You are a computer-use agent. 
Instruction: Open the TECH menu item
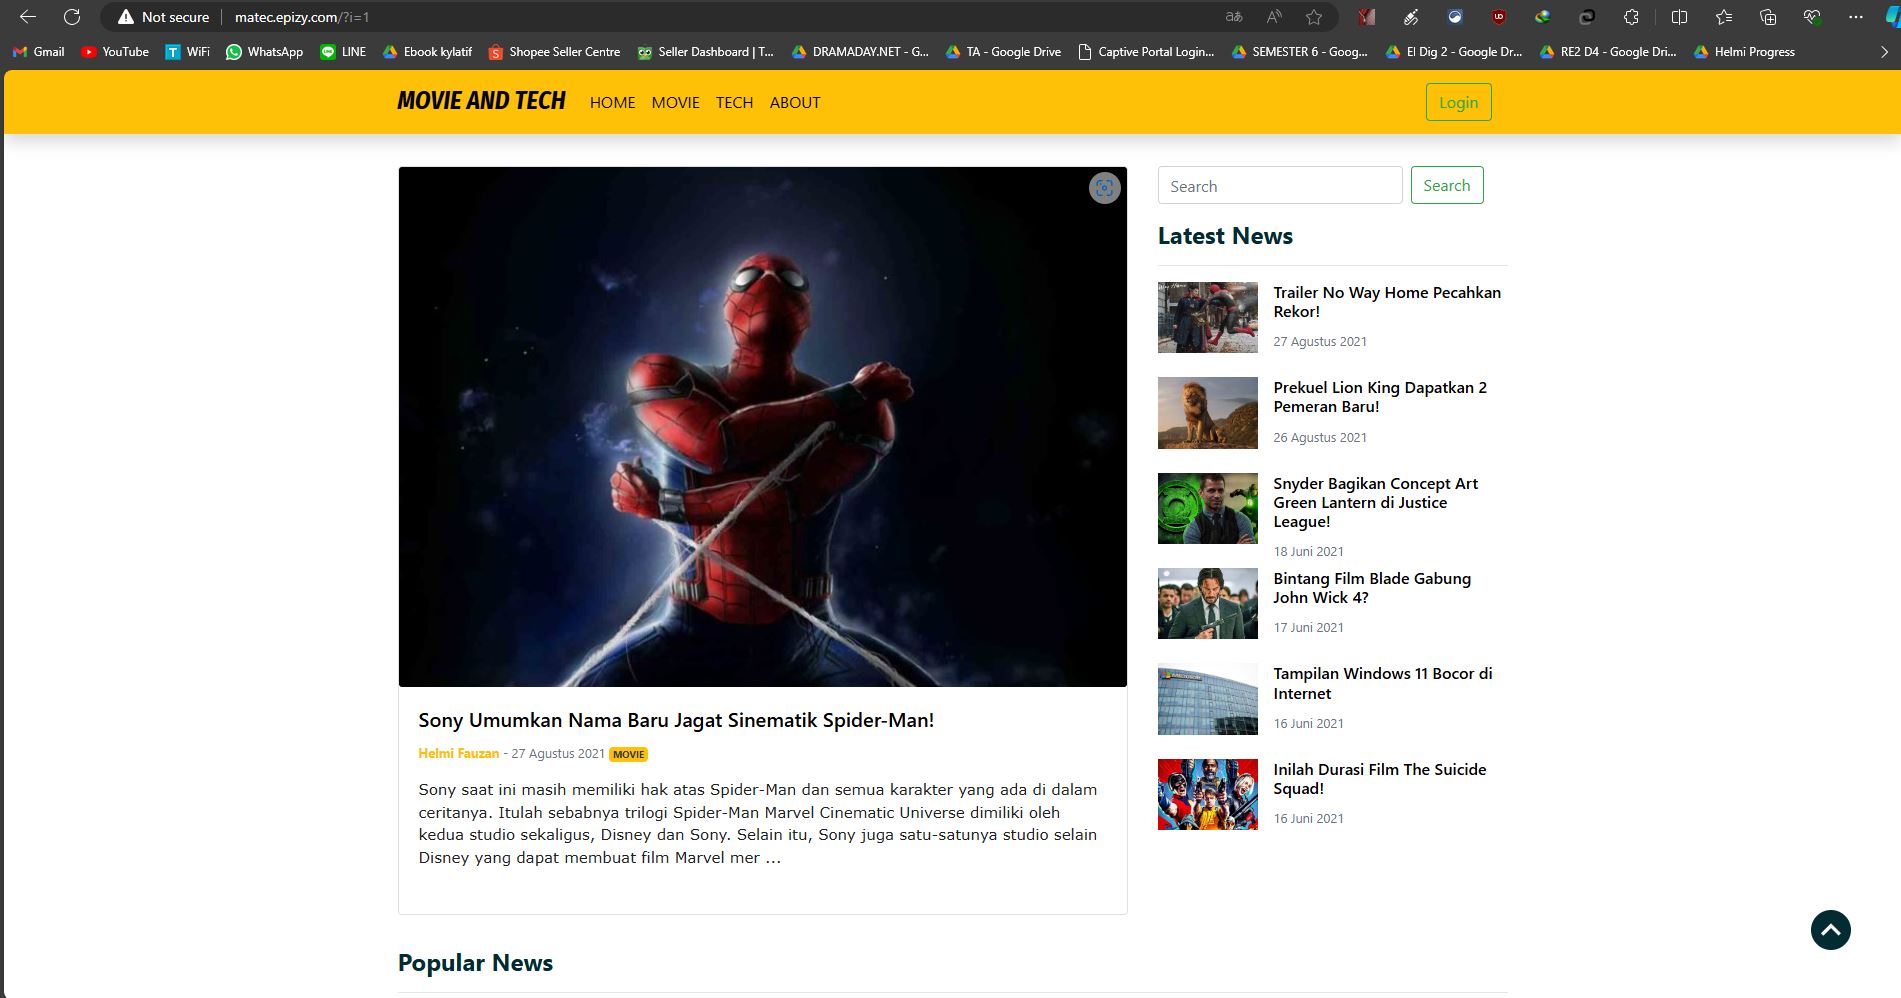coord(734,102)
